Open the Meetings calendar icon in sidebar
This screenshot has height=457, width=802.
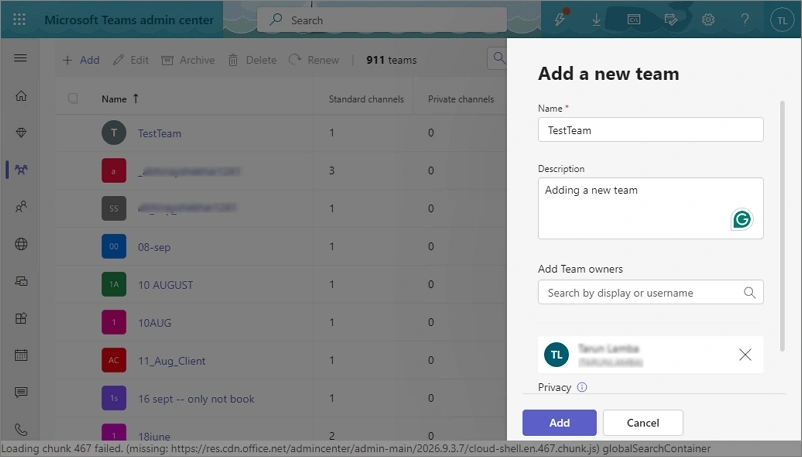click(21, 355)
